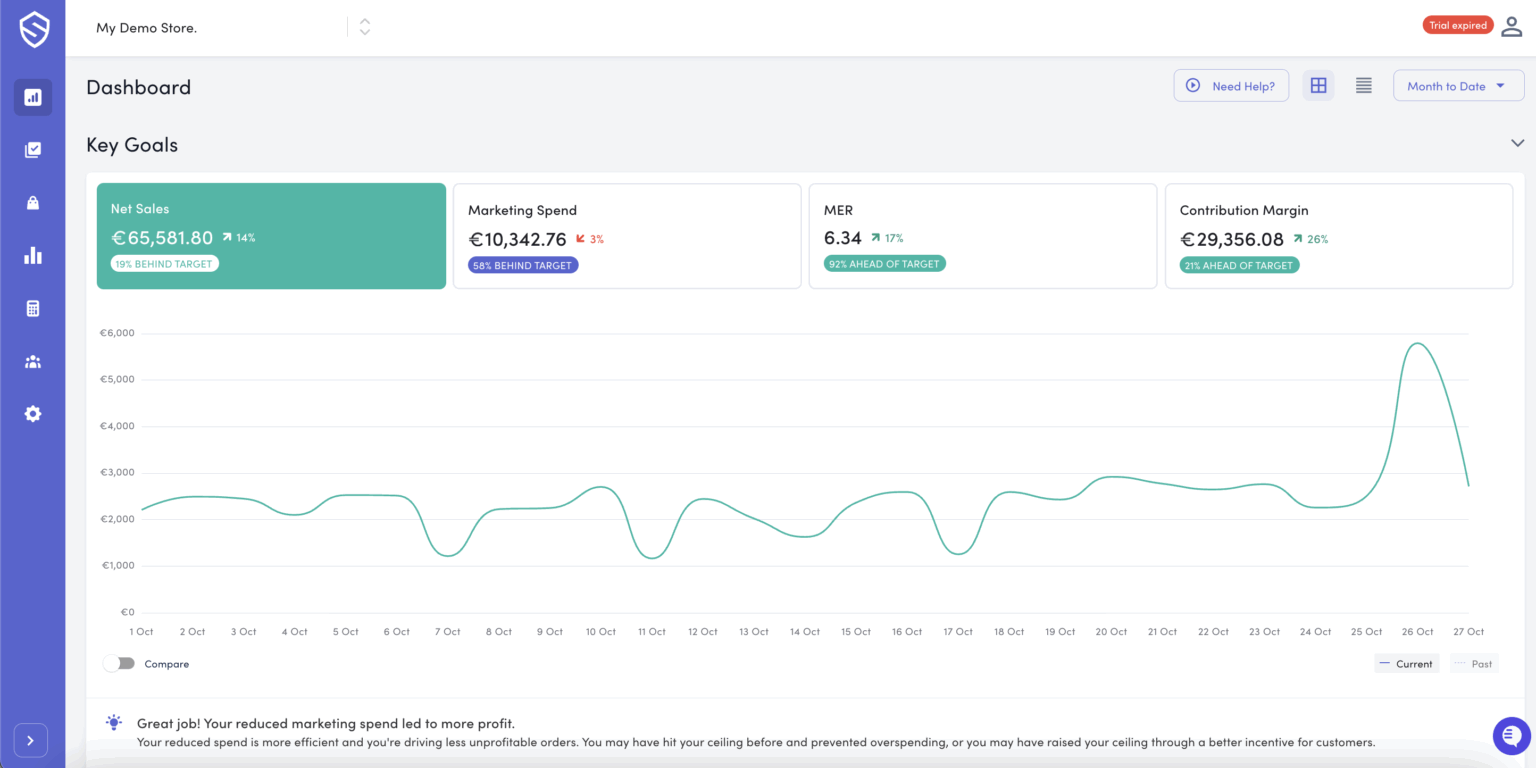
Task: Open the customers people icon in sidebar
Action: pos(32,361)
